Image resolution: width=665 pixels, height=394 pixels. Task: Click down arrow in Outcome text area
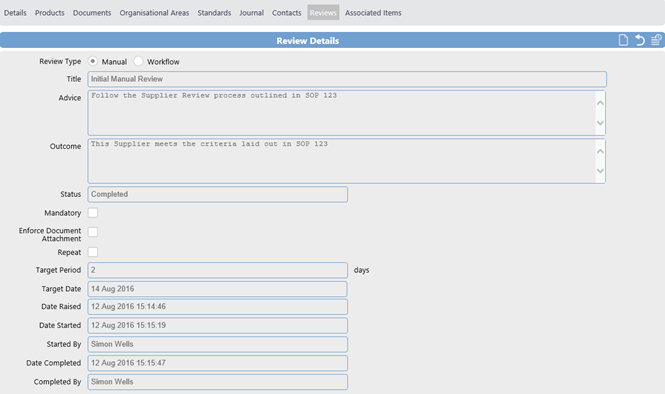[600, 170]
